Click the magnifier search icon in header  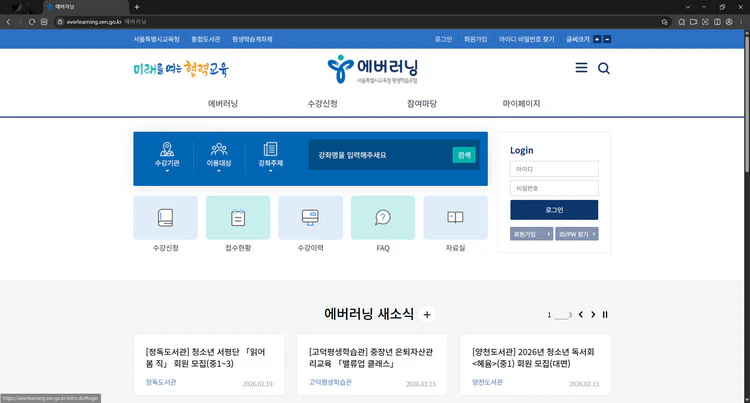coord(604,68)
